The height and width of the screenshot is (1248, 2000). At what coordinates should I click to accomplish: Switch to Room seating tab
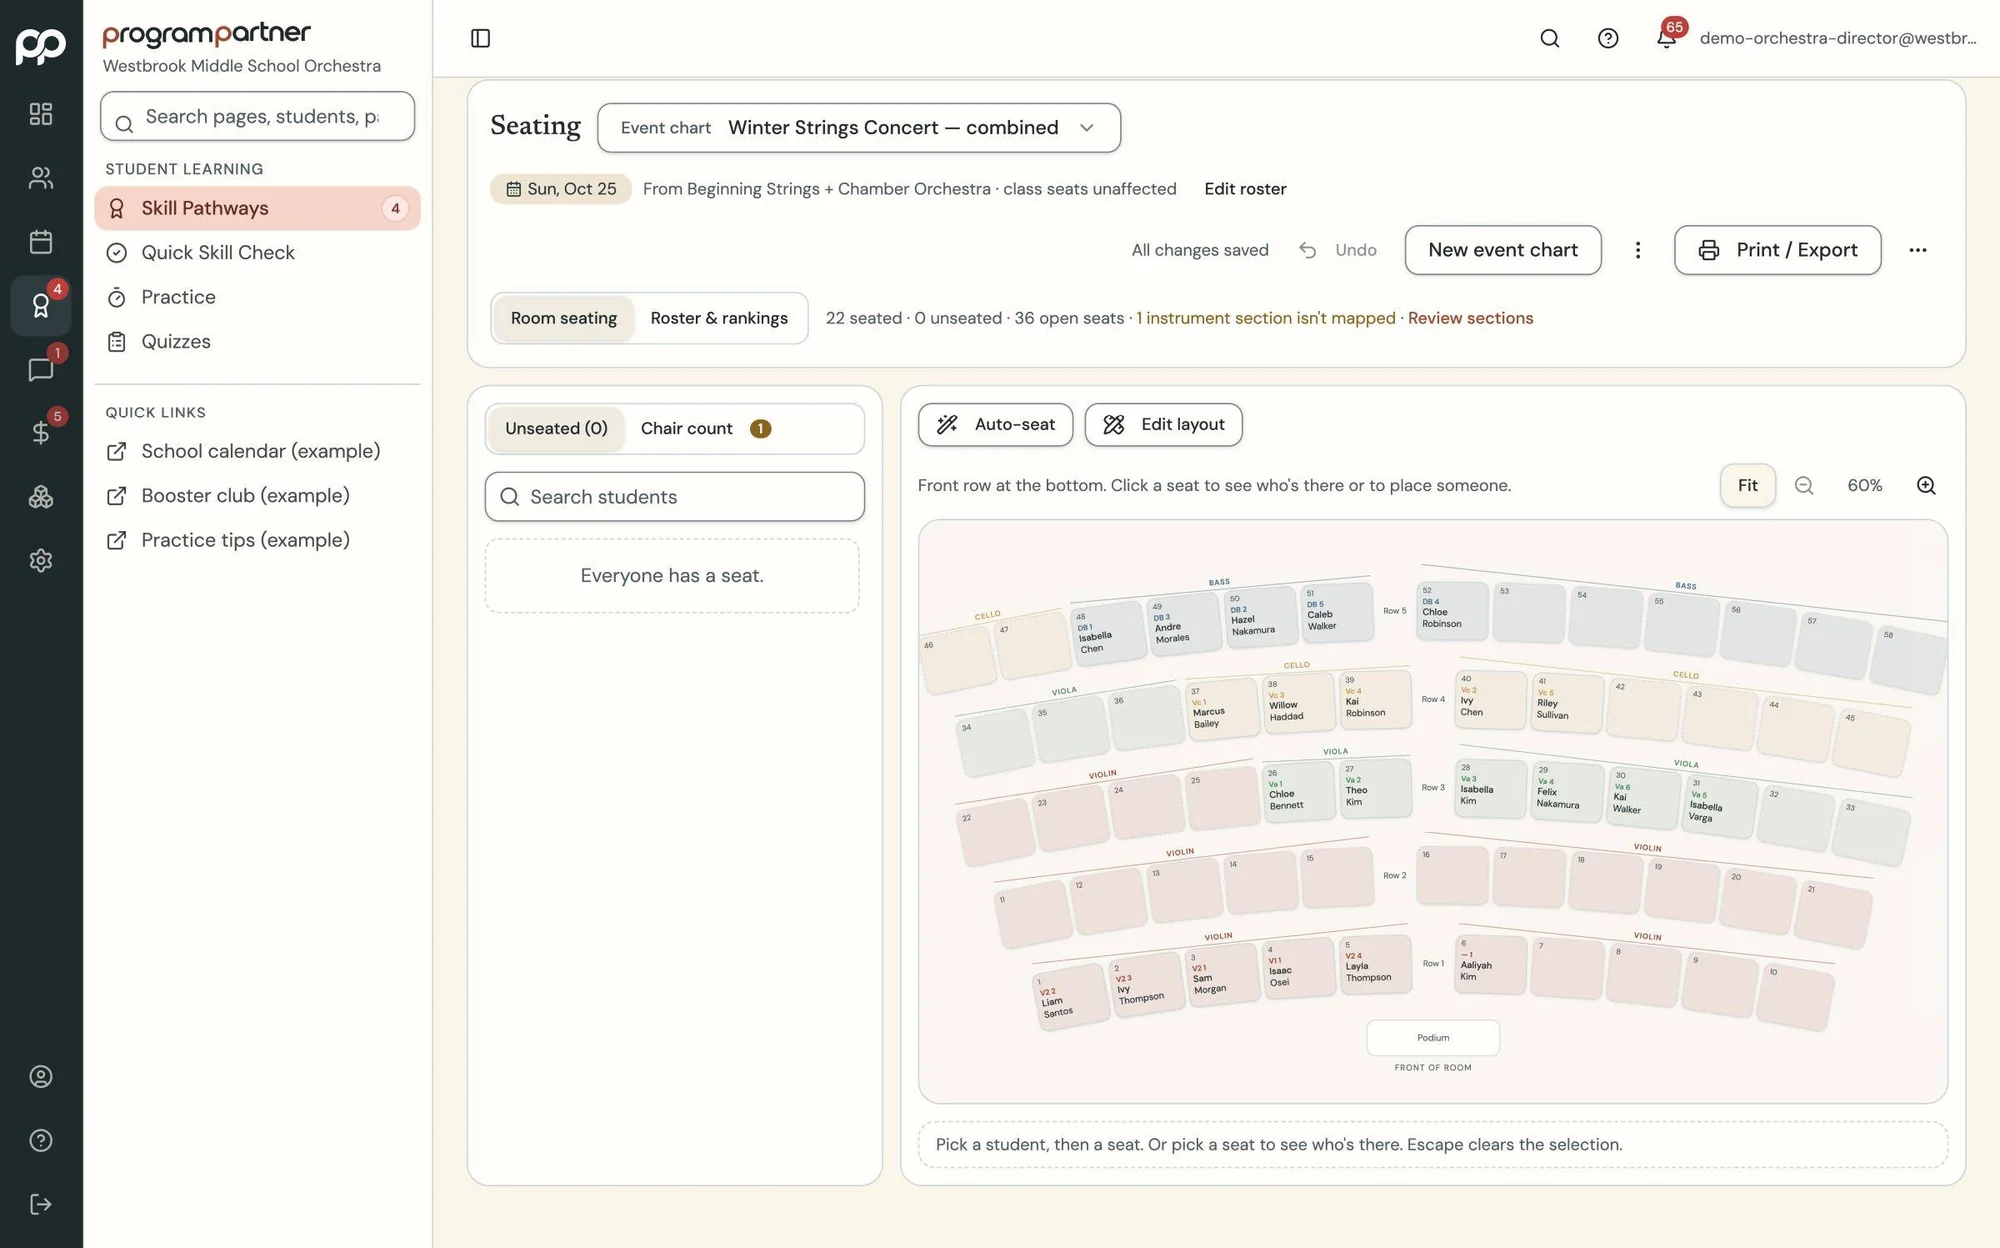564,318
